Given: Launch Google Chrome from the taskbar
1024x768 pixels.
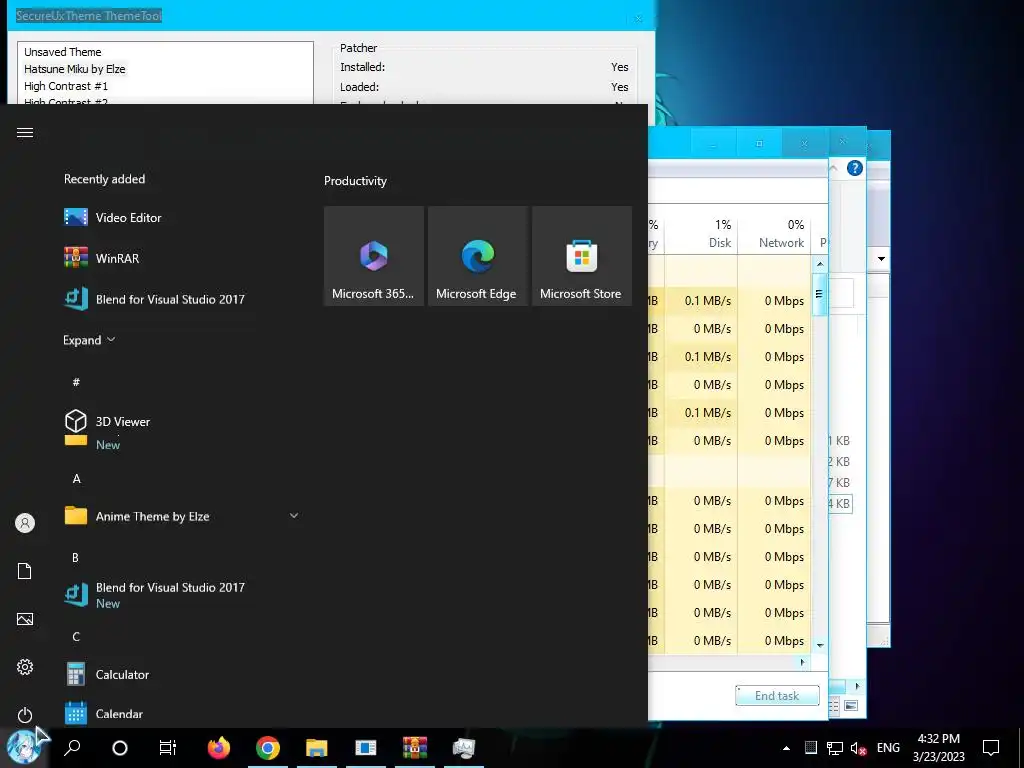Looking at the screenshot, I should (268, 748).
